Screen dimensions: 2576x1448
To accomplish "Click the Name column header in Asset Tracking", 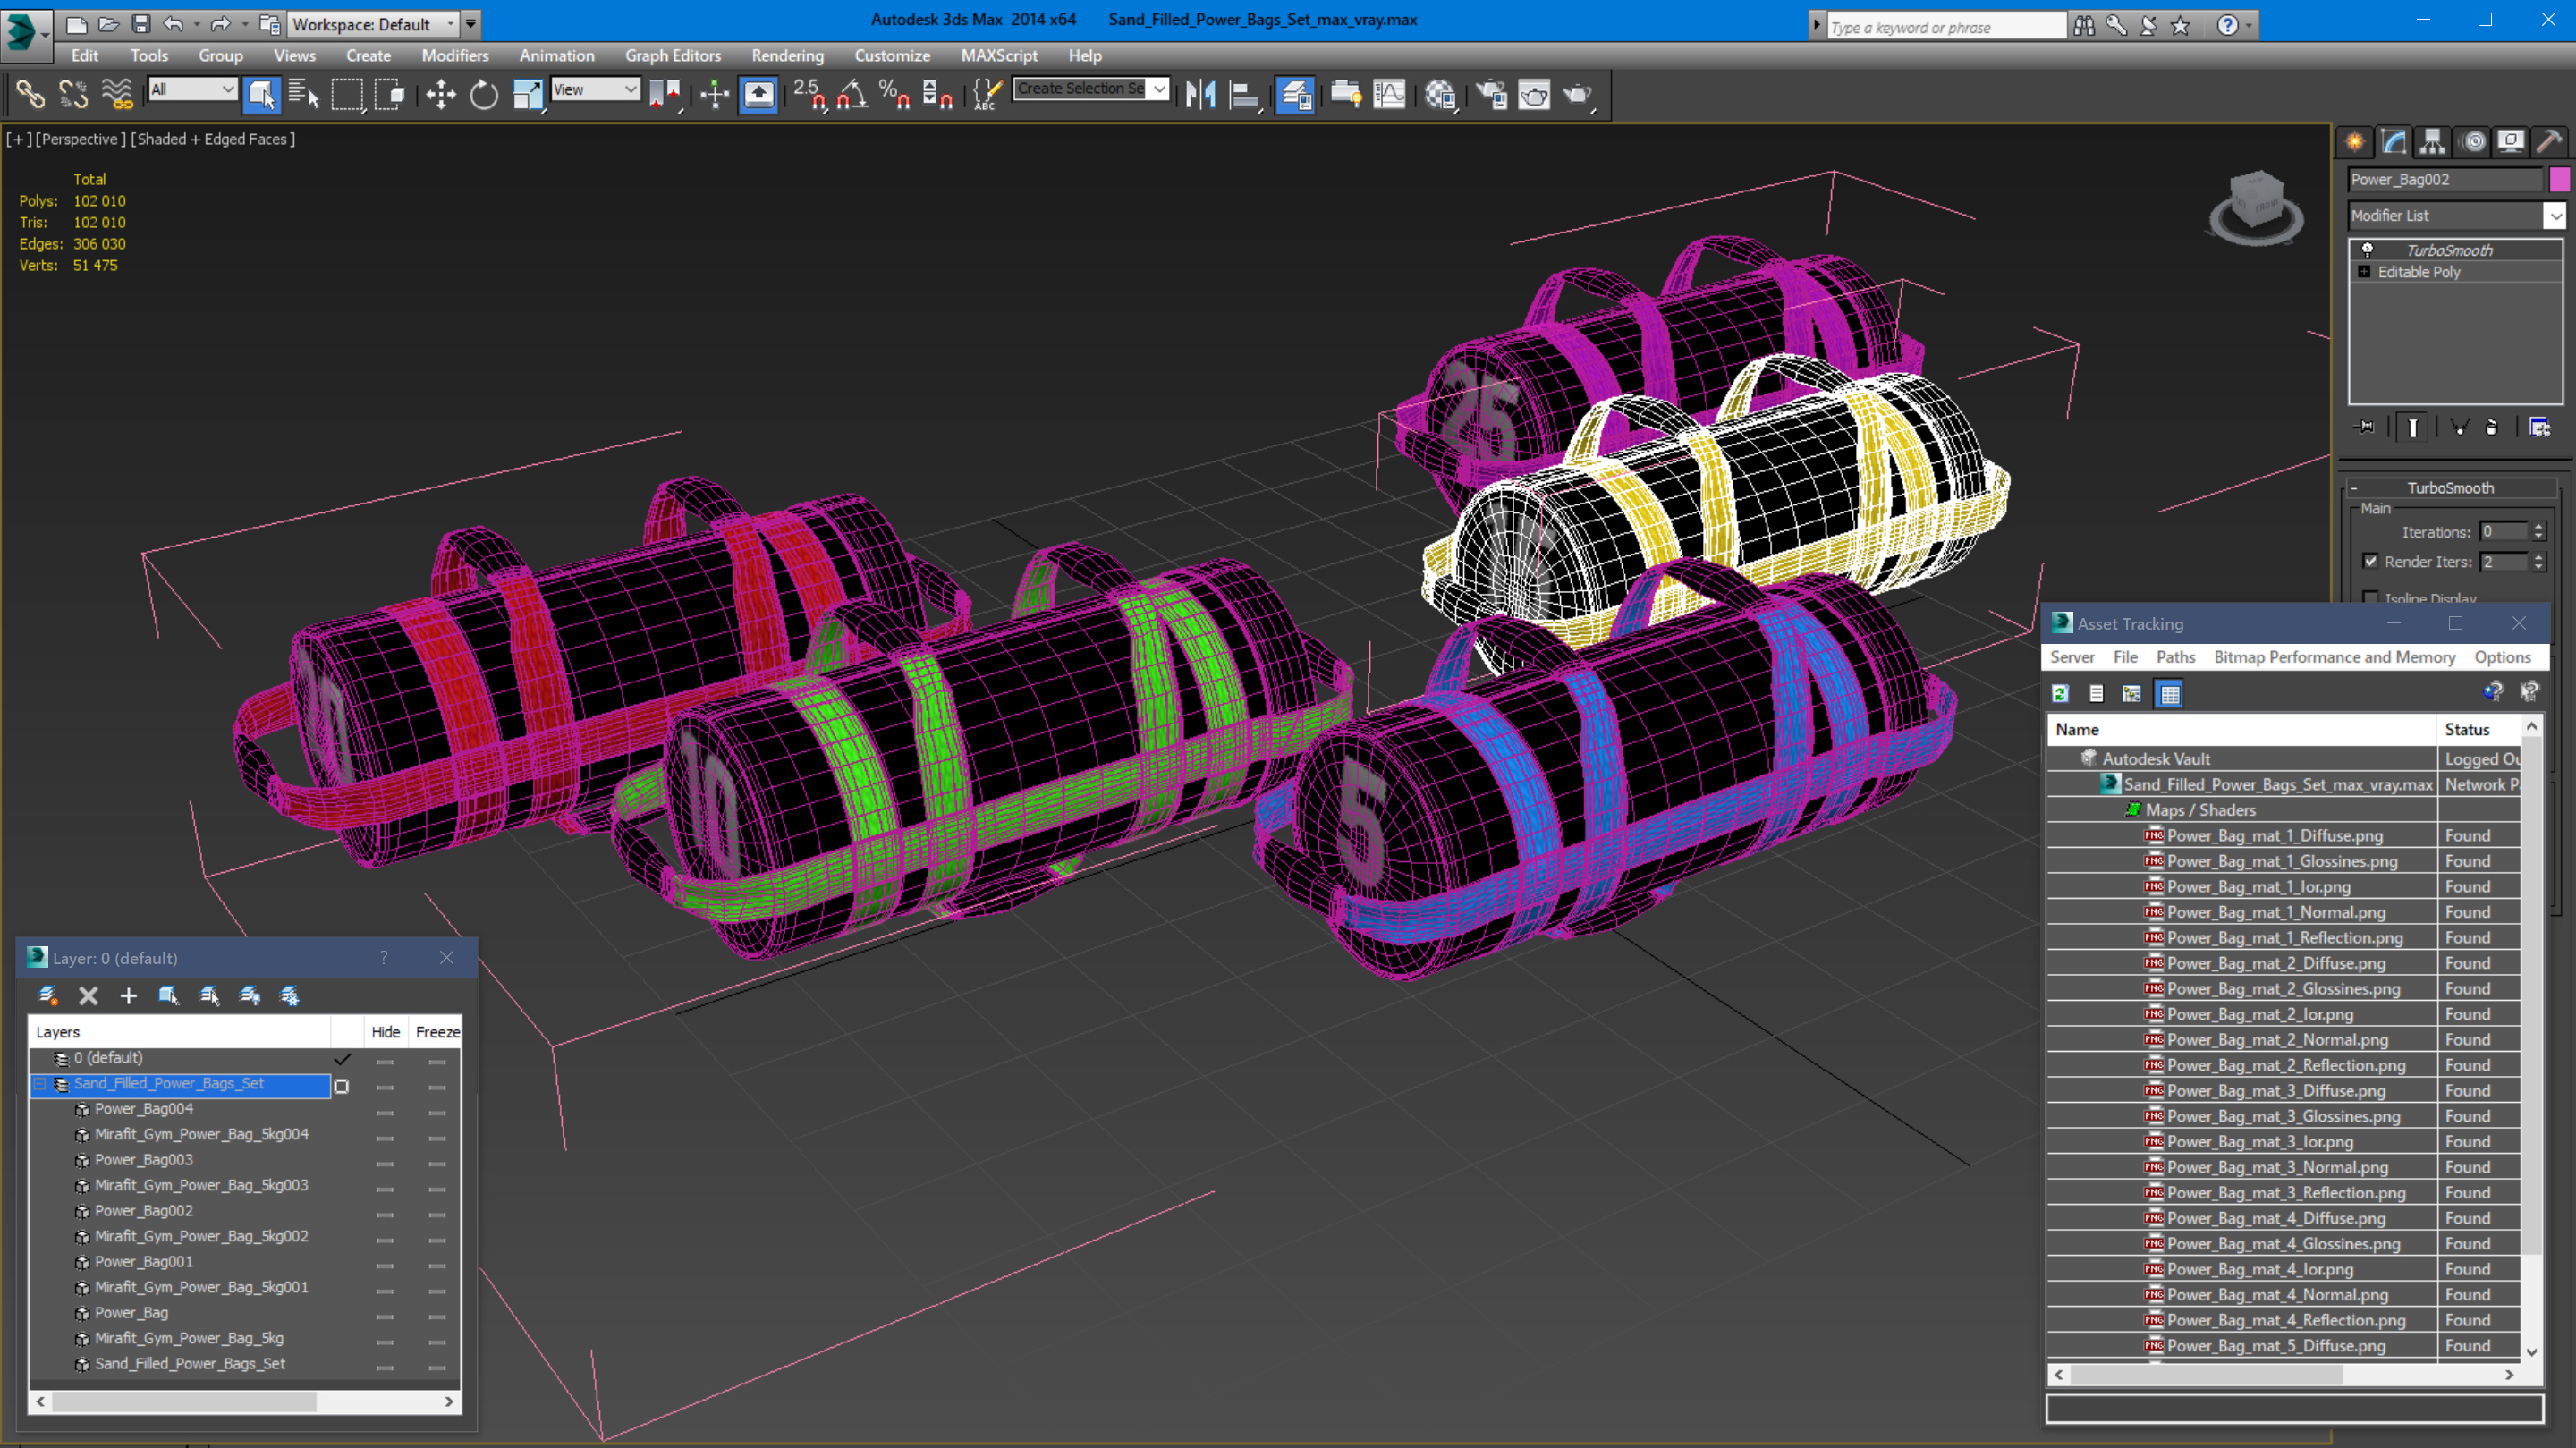I will pyautogui.click(x=2241, y=730).
